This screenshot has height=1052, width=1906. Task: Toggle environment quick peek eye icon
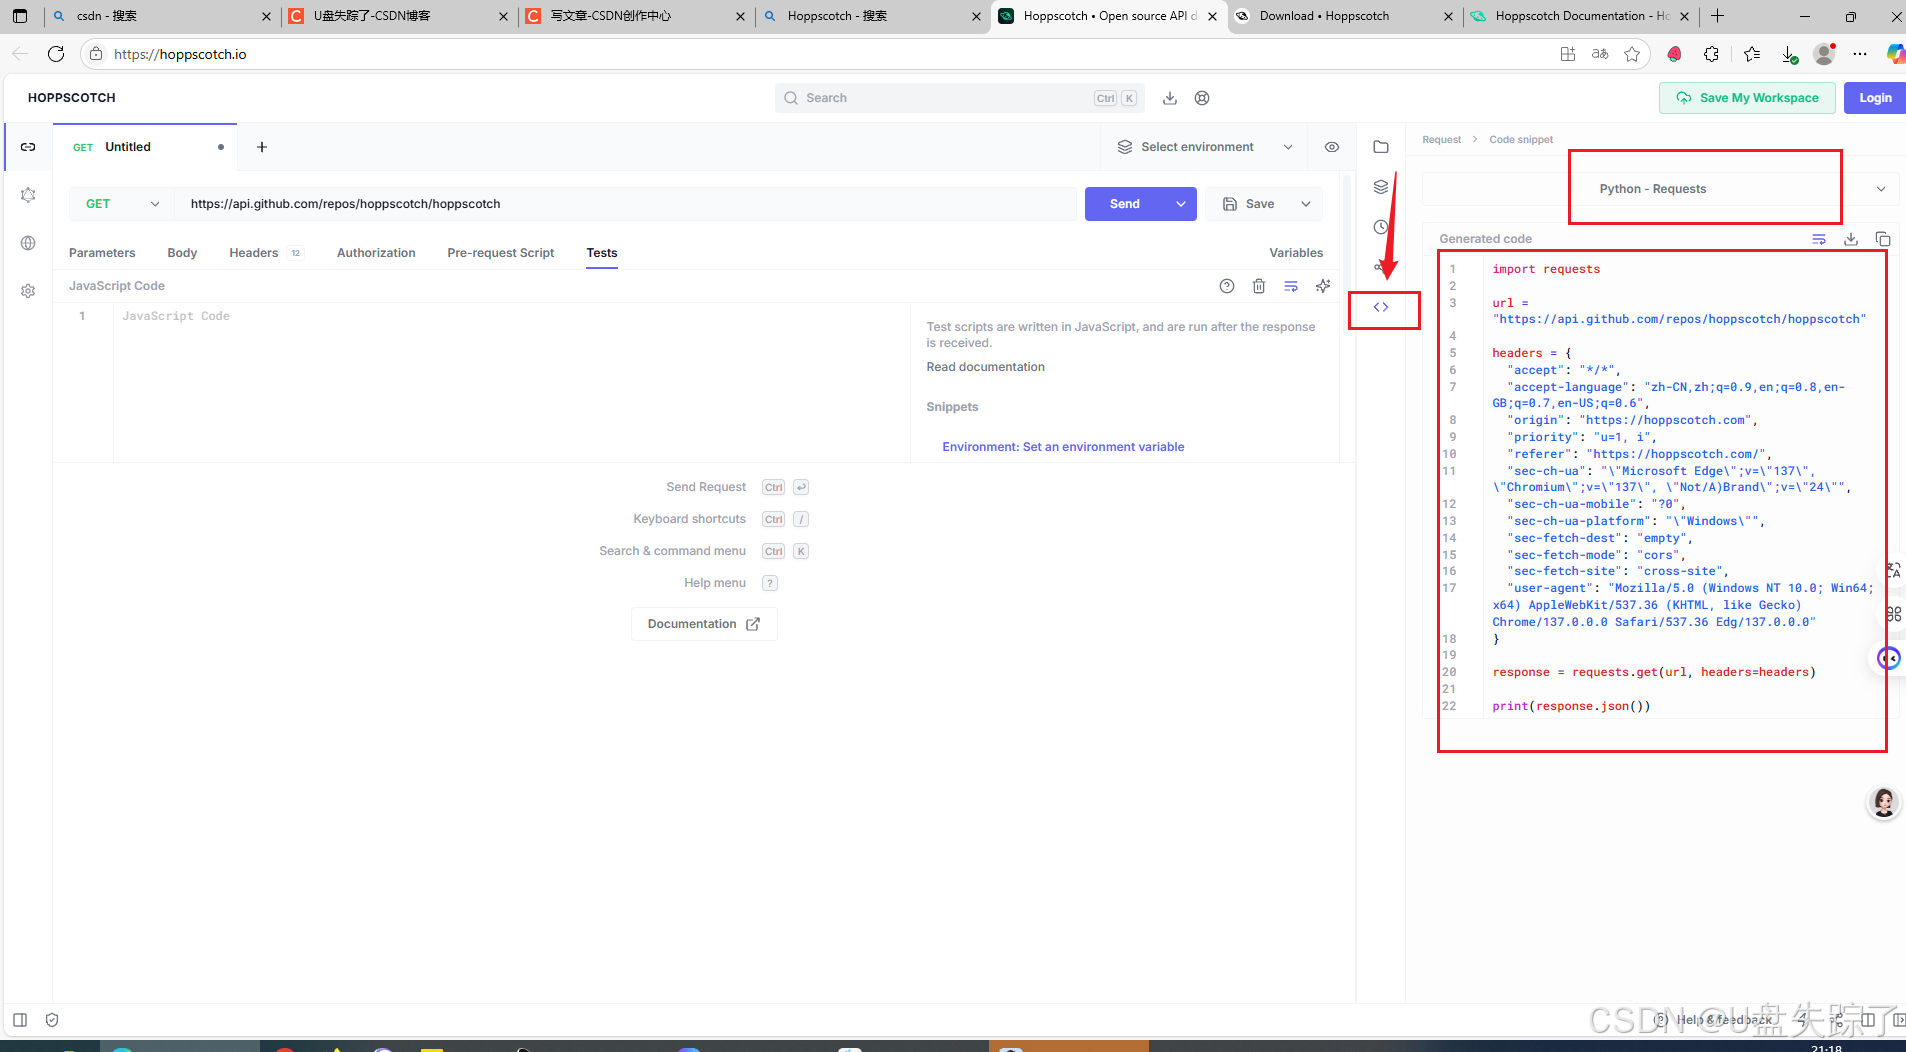pyautogui.click(x=1332, y=147)
